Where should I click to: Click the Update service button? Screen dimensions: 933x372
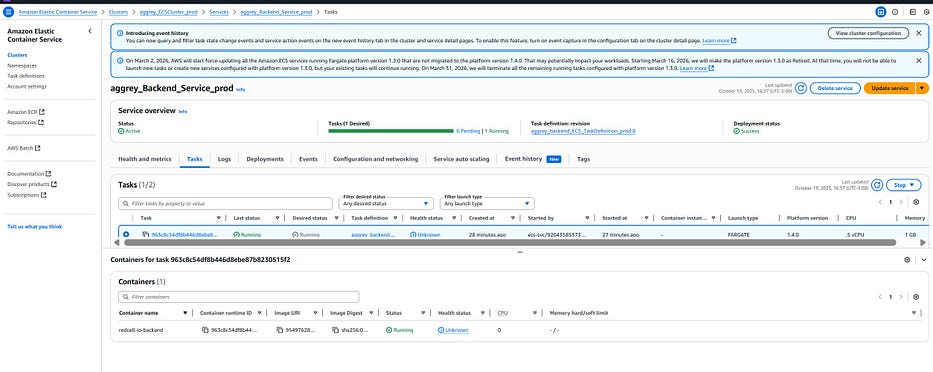(x=890, y=88)
